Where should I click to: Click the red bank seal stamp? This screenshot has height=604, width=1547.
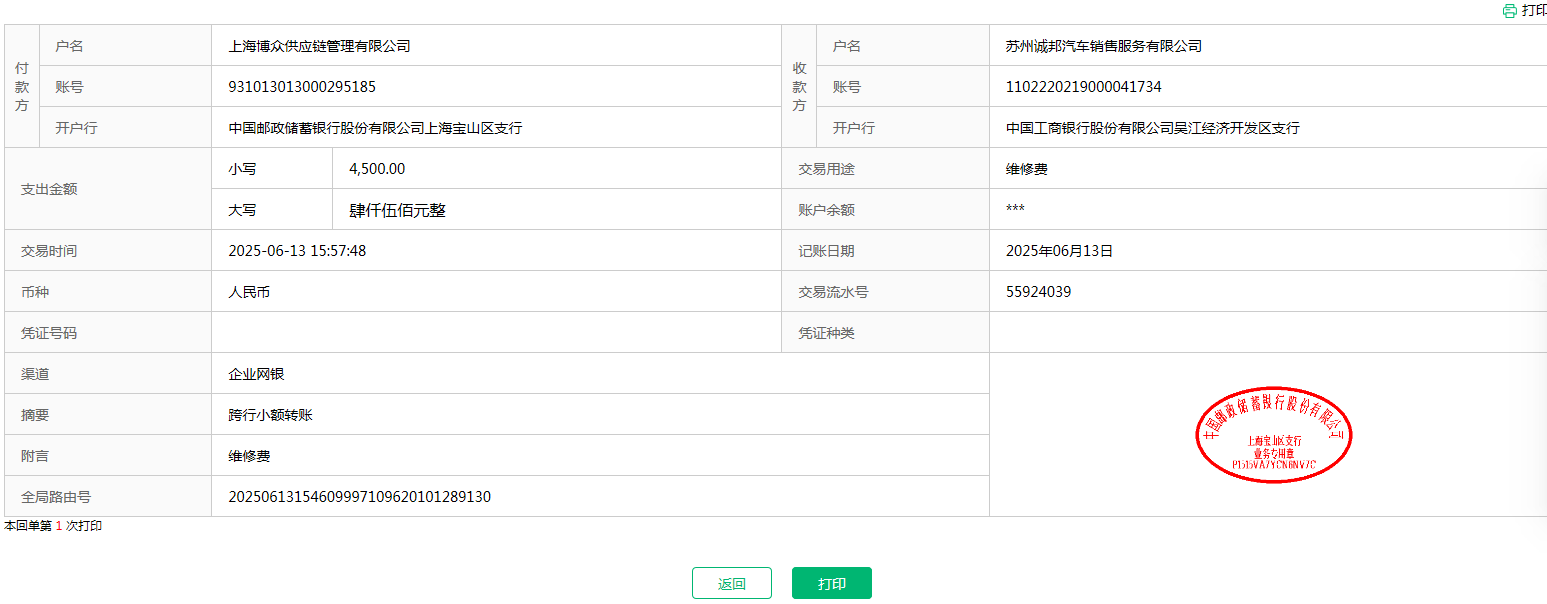pos(1273,435)
